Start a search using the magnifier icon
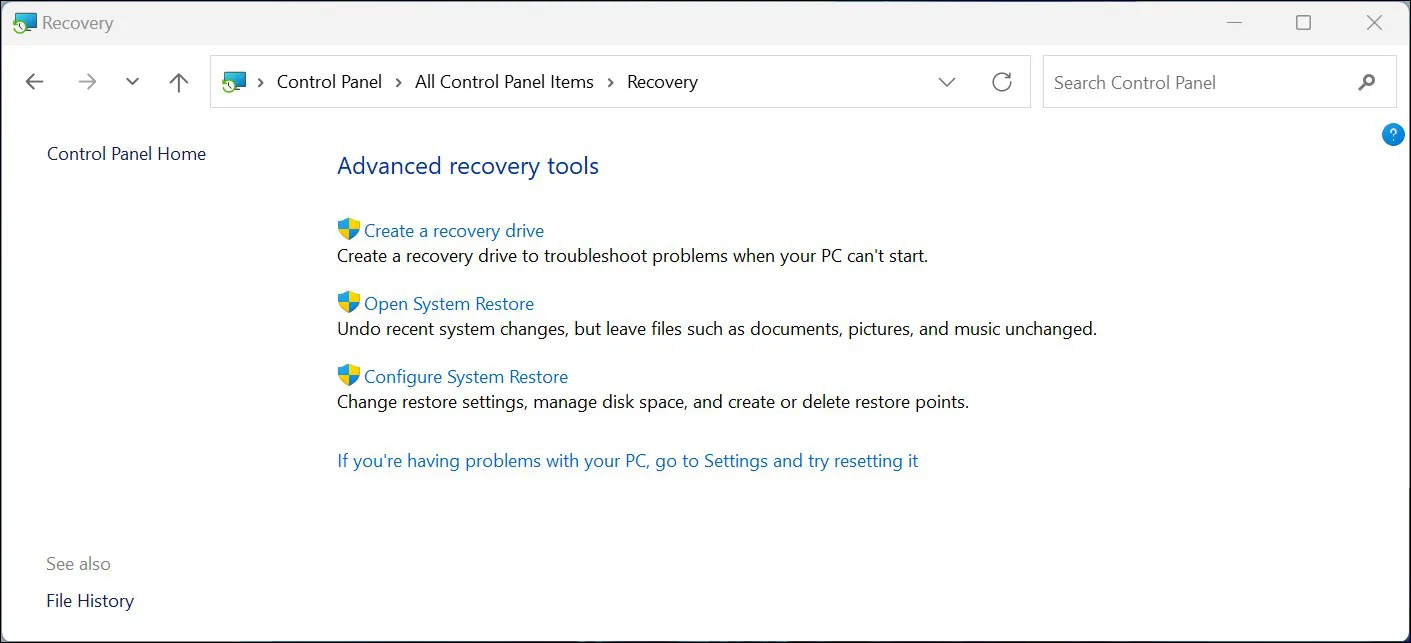 coord(1367,82)
